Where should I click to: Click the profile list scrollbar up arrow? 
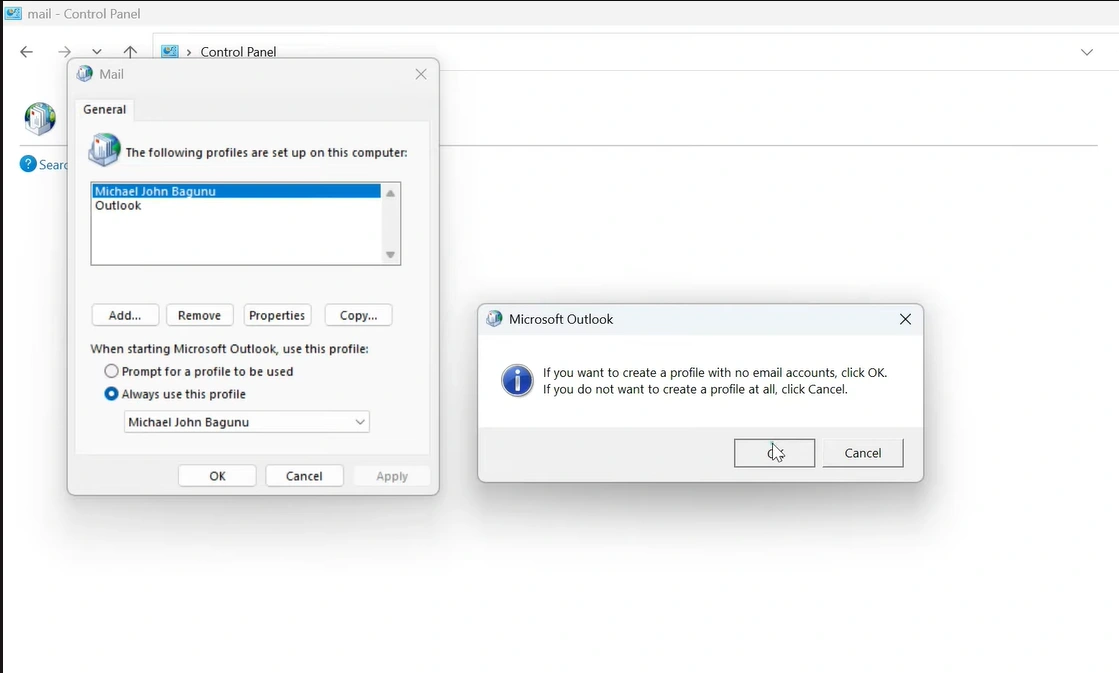tap(390, 193)
